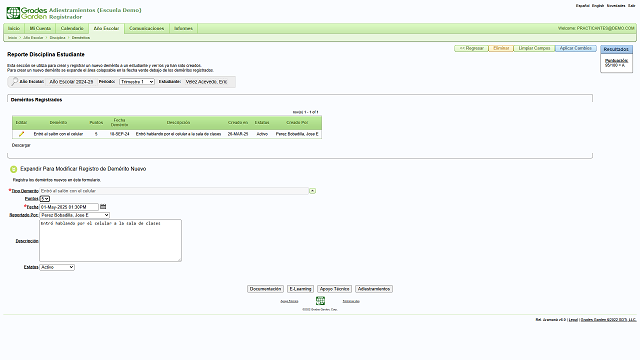Click the Inicio breadcrumb link
This screenshot has height=360, width=640.
click(x=12, y=38)
